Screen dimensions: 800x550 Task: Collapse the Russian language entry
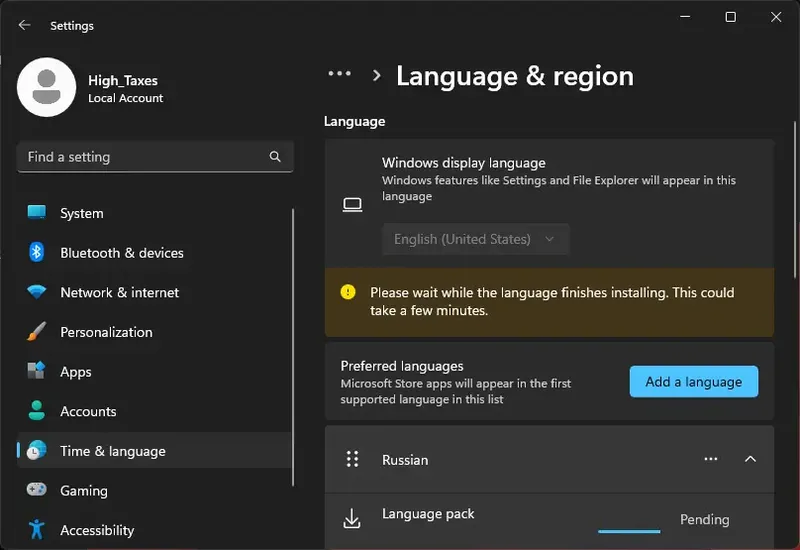pyautogui.click(x=750, y=459)
